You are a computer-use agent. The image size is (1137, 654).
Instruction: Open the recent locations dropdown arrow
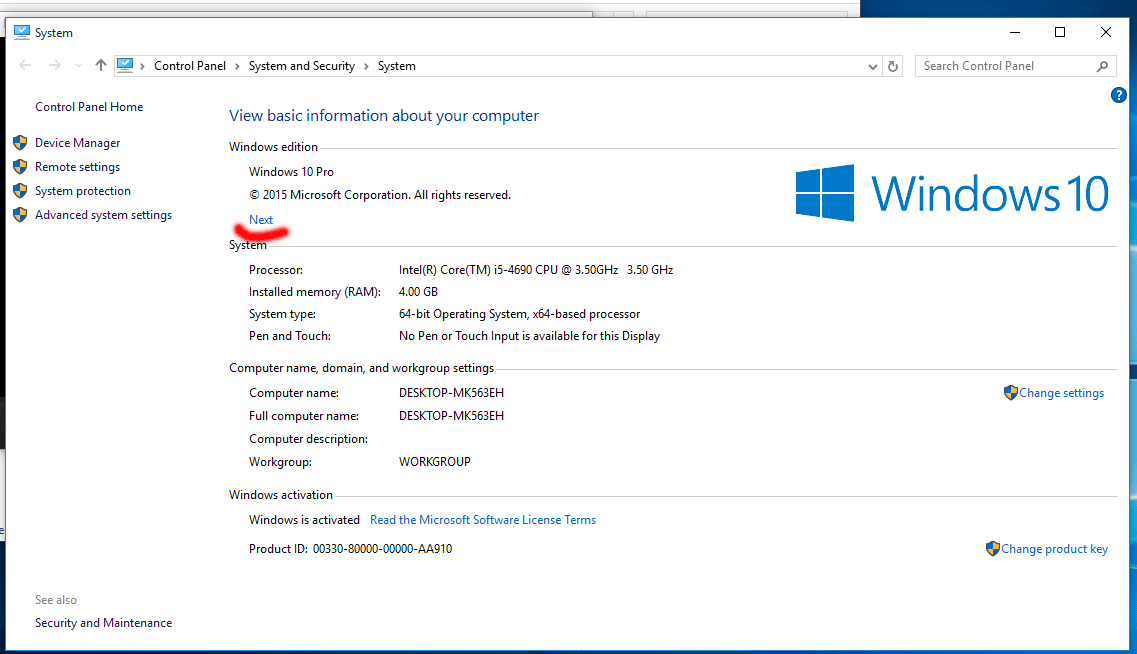[78, 66]
